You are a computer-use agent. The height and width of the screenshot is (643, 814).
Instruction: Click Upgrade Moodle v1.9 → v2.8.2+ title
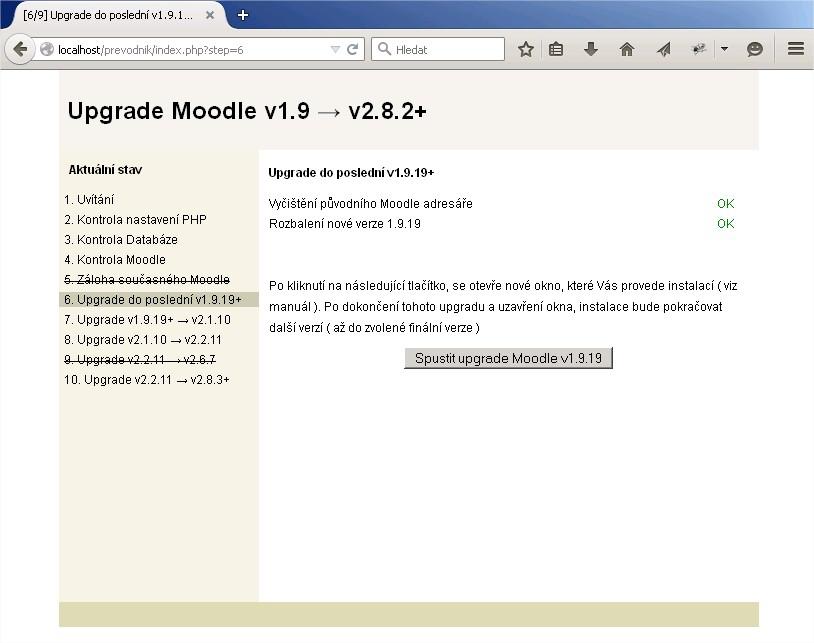pyautogui.click(x=247, y=111)
